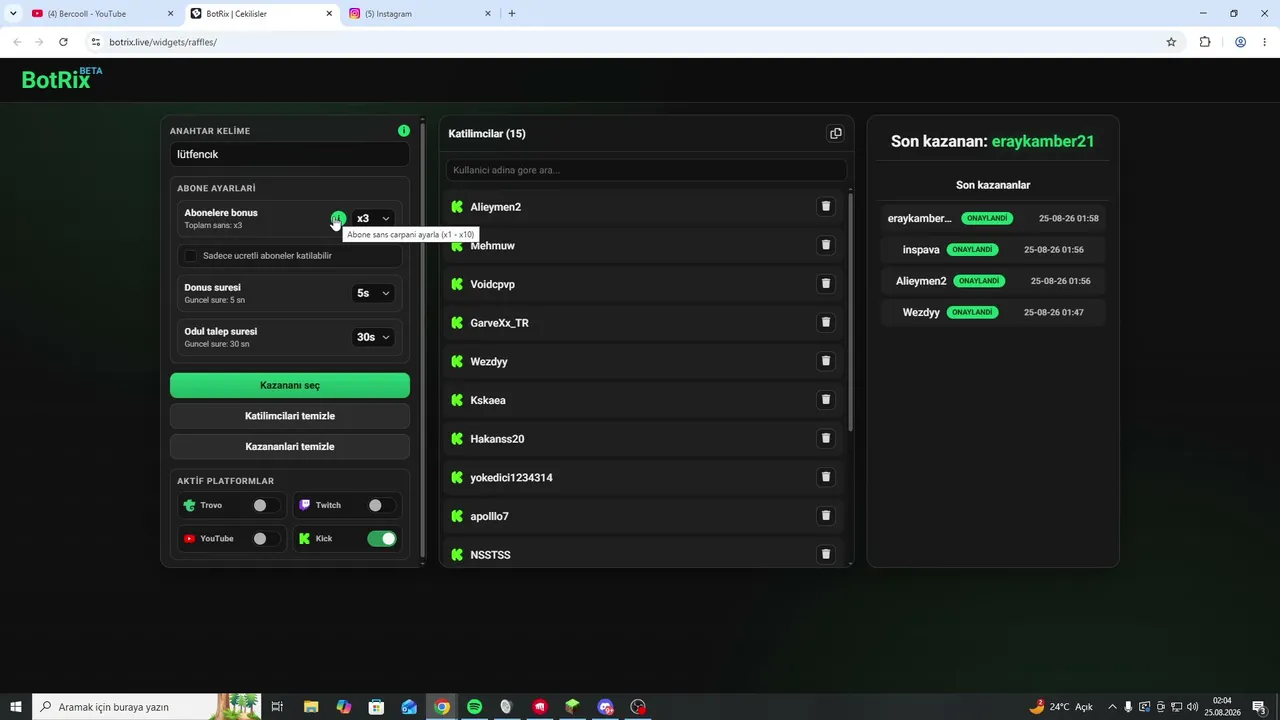
Task: Click the Katilimcilar (15) heading
Action: (x=487, y=133)
